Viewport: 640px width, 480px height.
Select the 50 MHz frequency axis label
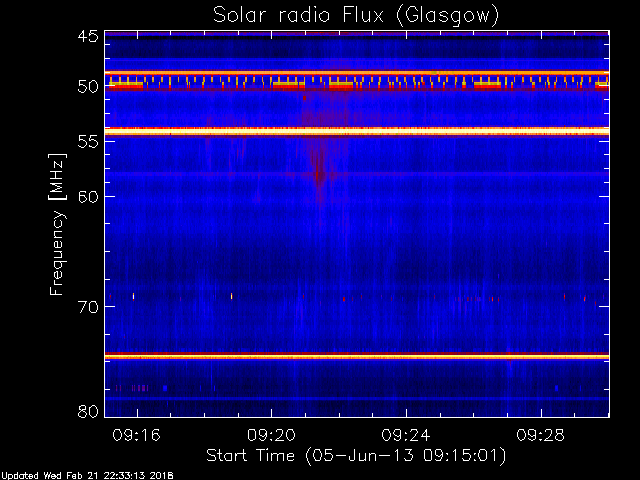click(x=88, y=87)
